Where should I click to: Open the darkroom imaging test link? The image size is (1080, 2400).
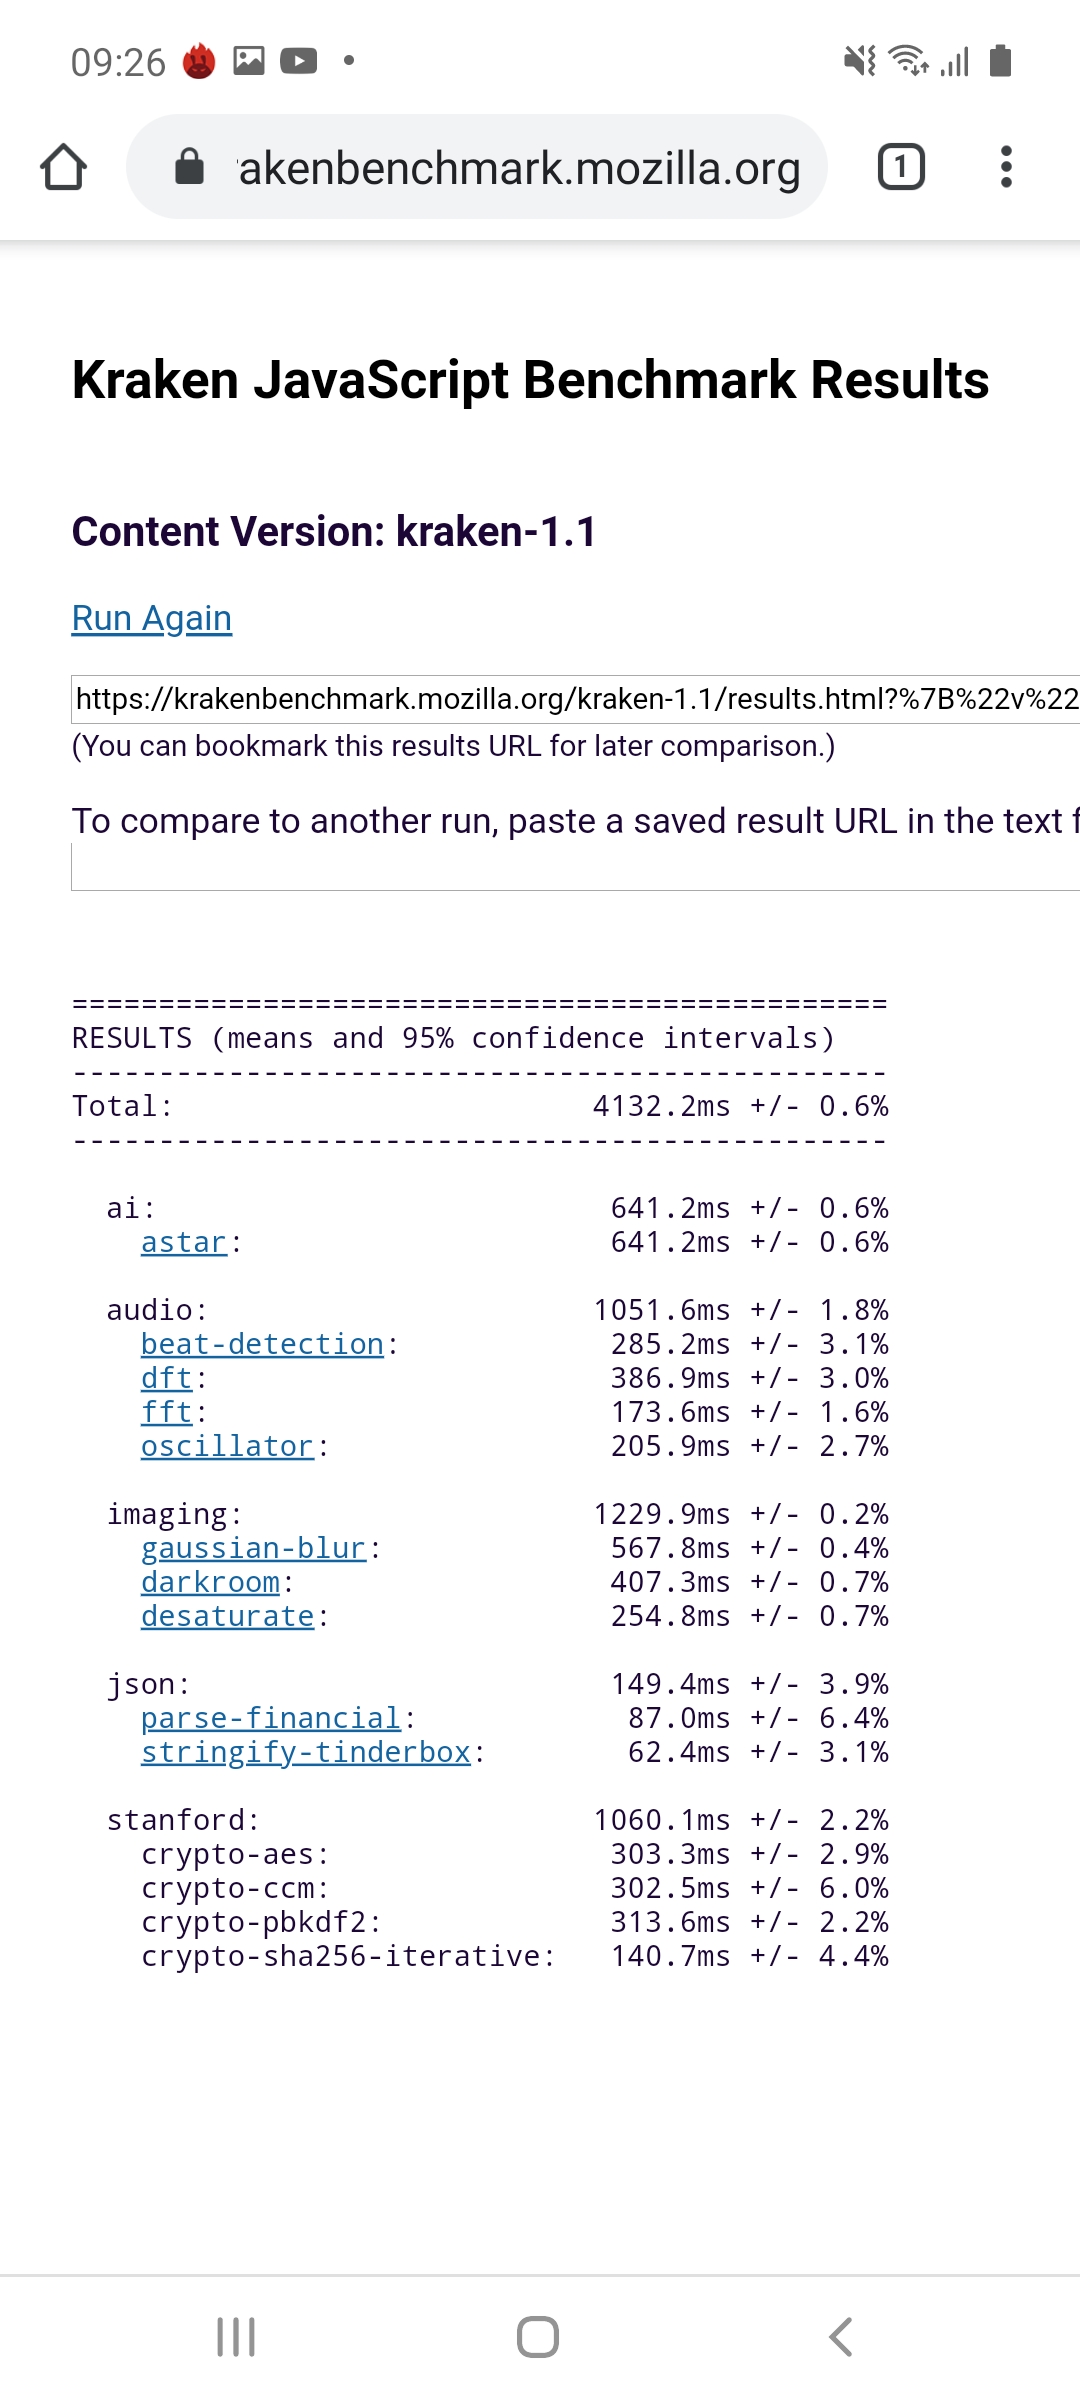click(210, 1582)
